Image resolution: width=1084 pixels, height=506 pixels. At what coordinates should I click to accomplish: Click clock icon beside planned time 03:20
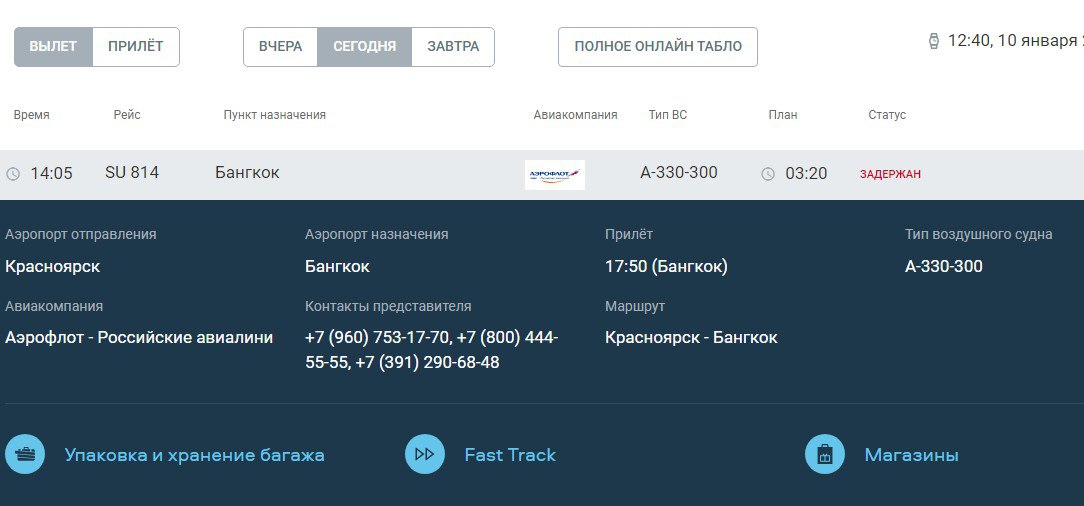tap(768, 174)
